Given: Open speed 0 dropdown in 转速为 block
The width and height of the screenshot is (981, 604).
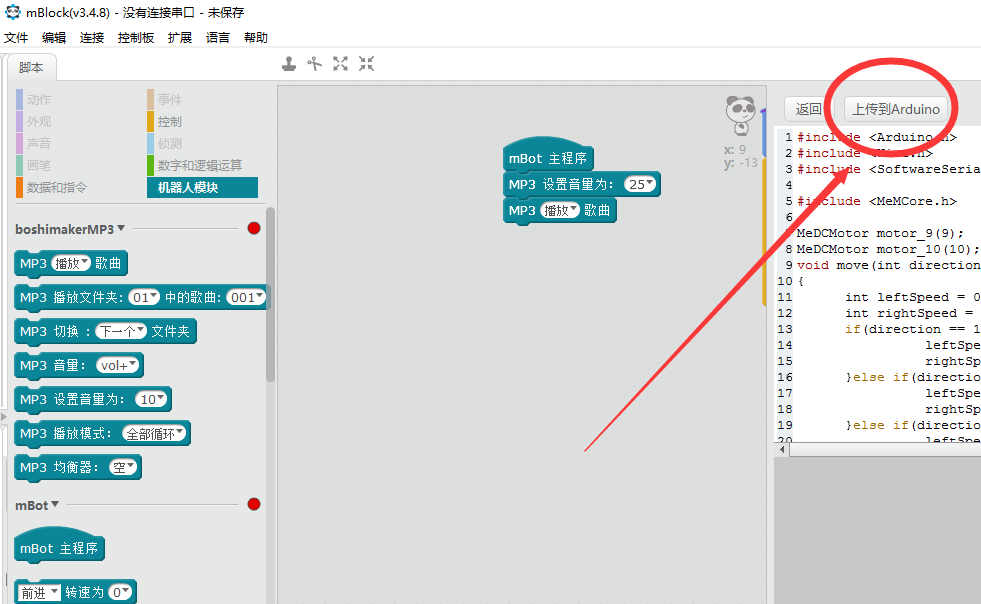Looking at the screenshot, I should [x=119, y=592].
